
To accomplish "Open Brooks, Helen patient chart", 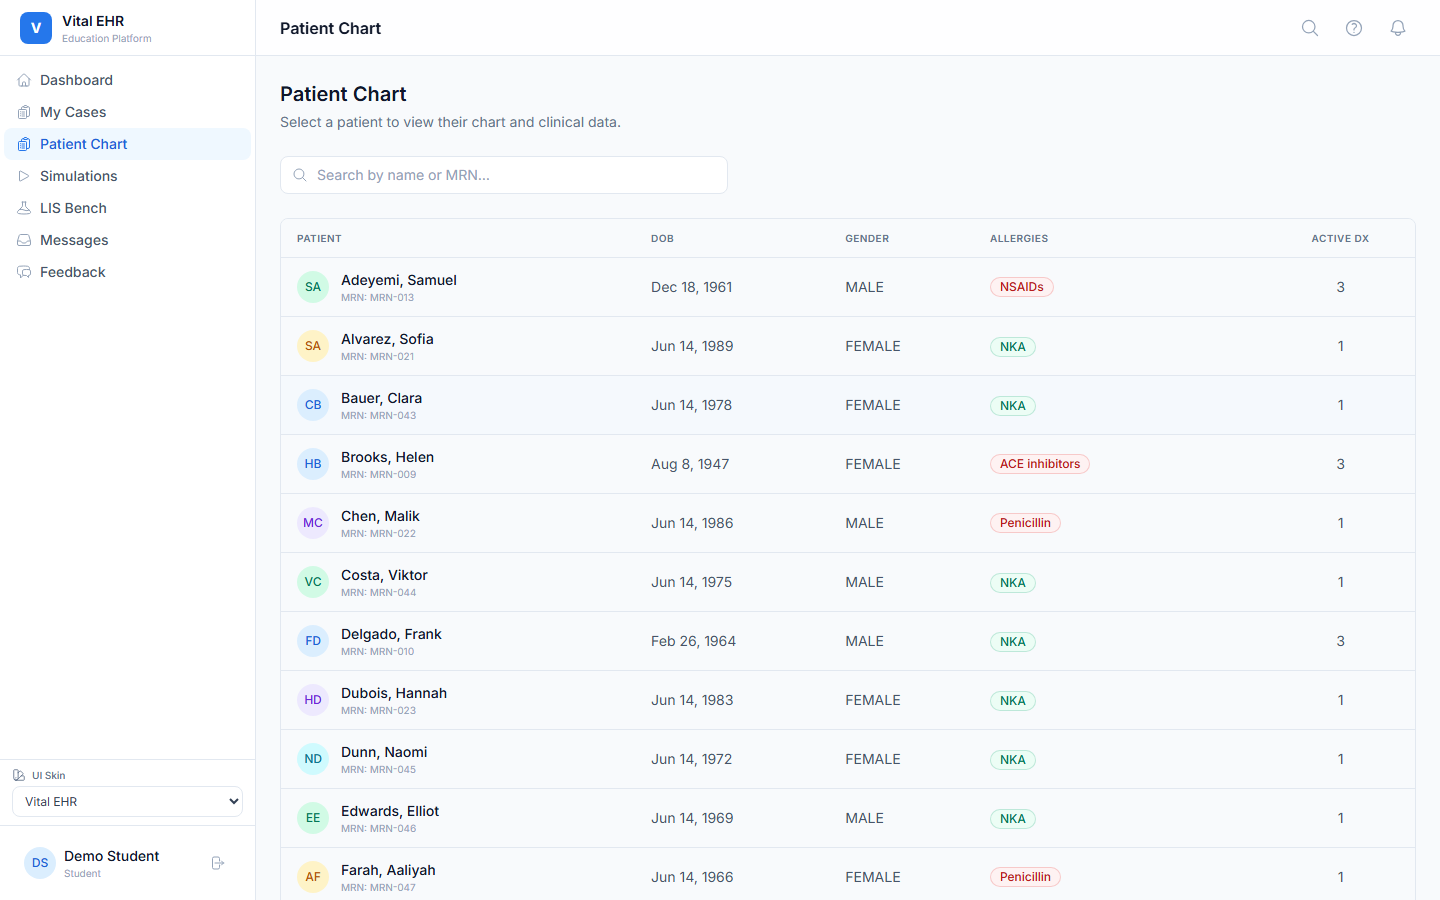I will [848, 464].
